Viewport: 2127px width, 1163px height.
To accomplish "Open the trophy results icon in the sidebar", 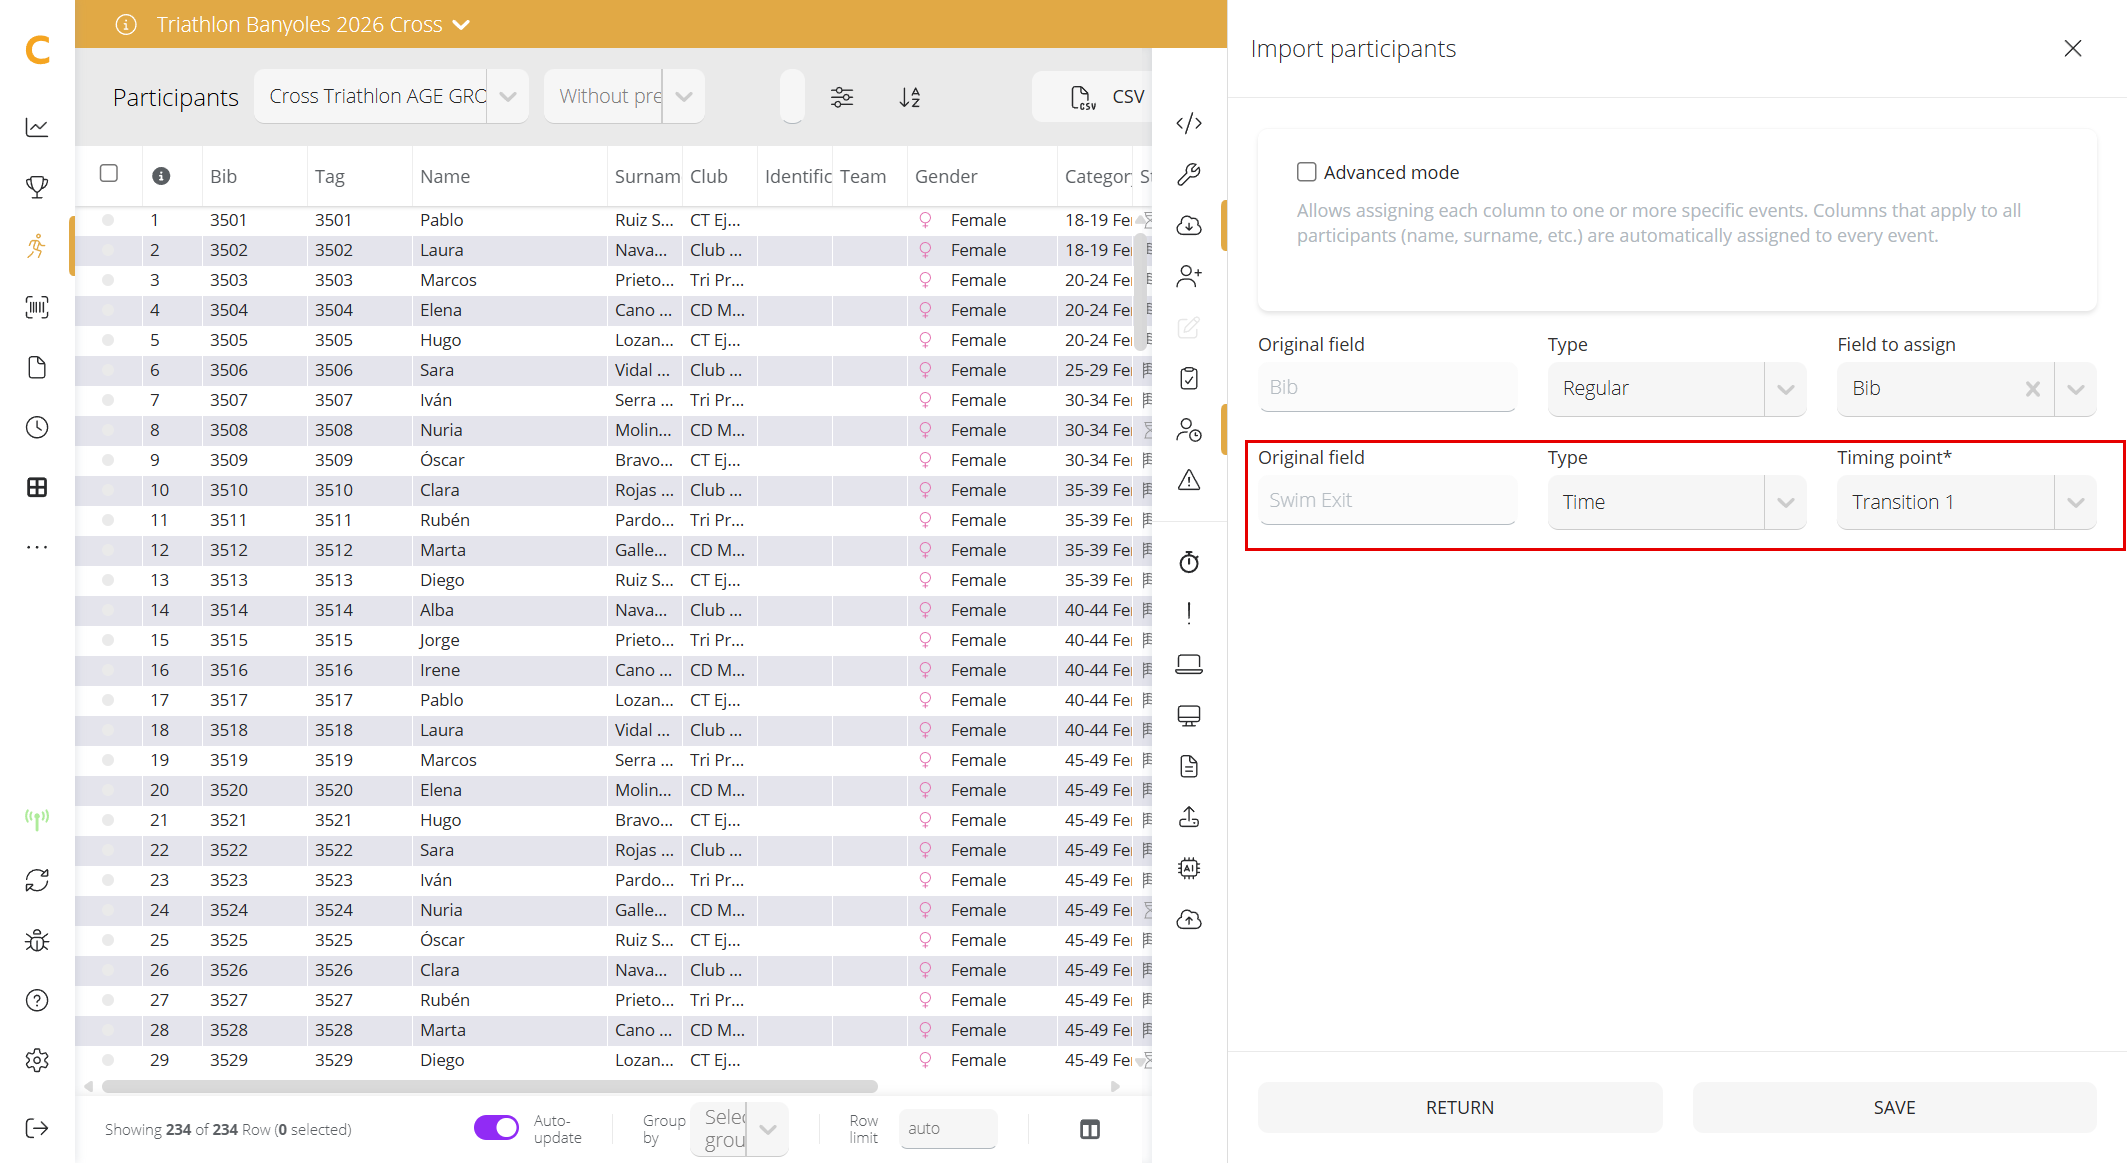I will pos(37,187).
